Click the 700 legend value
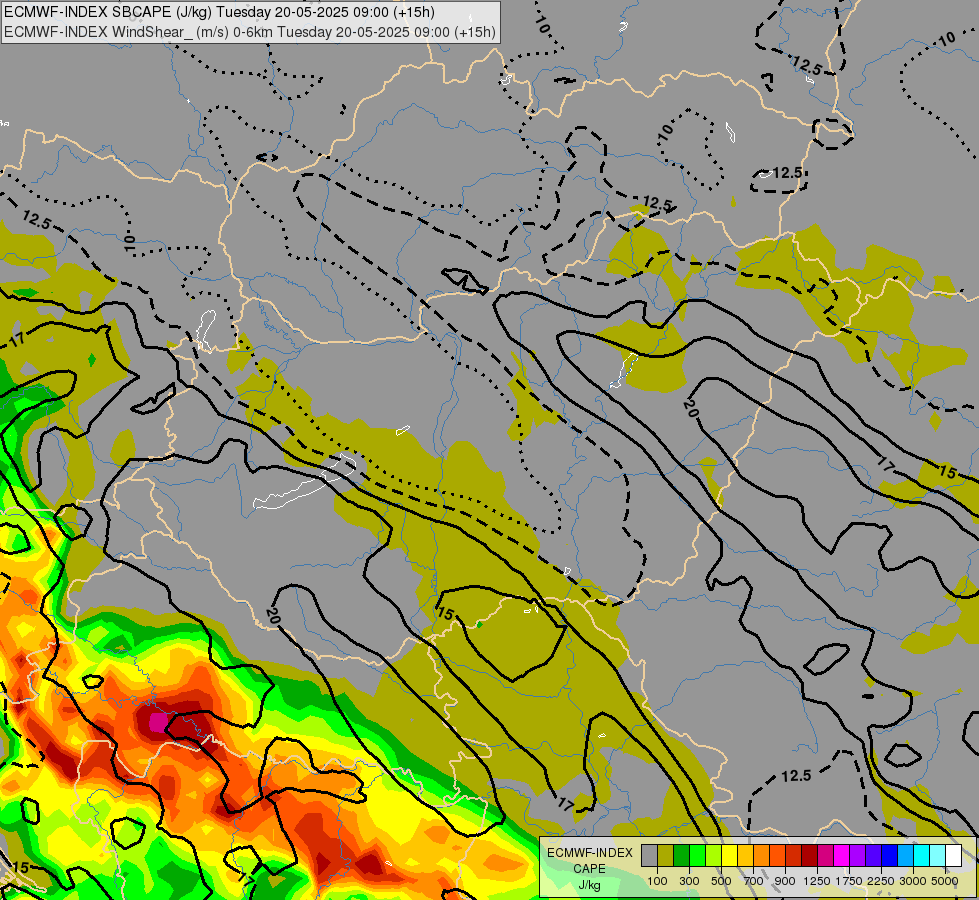This screenshot has height=900, width=979. tap(754, 881)
